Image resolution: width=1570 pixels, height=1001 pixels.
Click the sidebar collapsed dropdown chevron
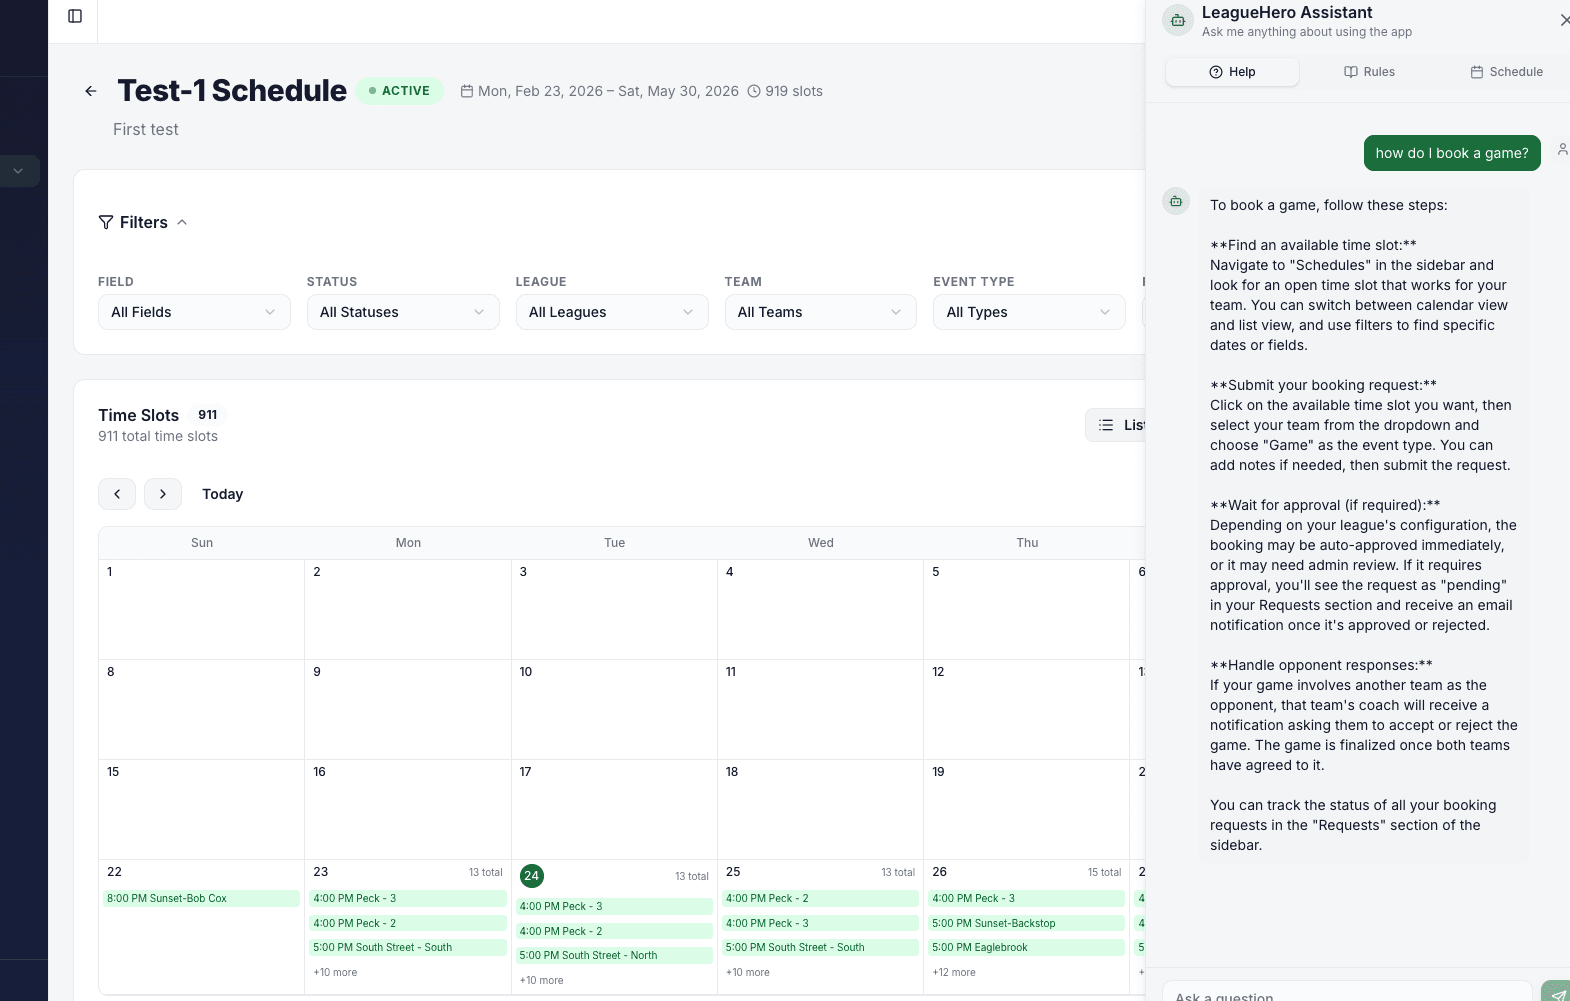(x=18, y=171)
